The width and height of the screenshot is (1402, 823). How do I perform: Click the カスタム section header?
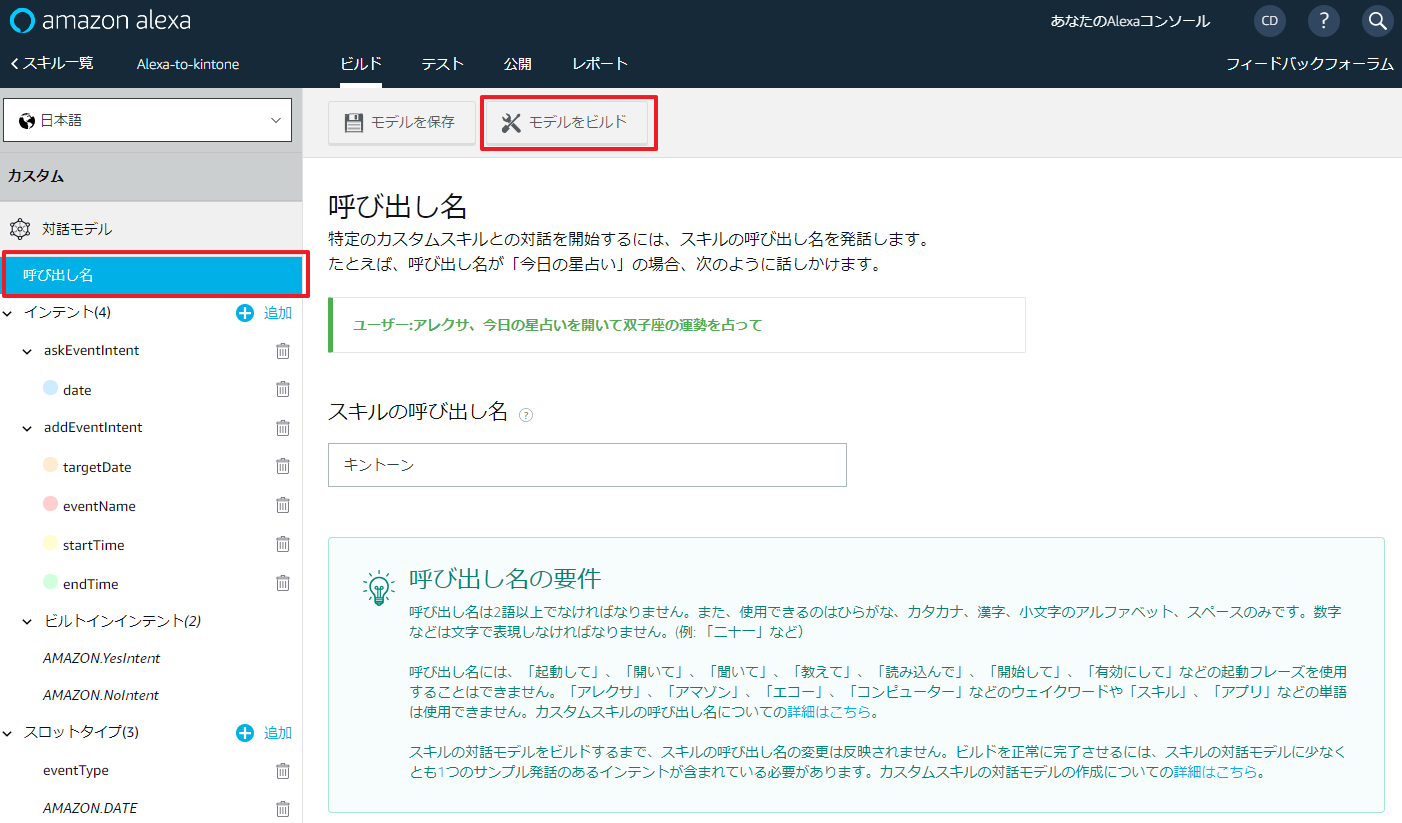point(151,176)
